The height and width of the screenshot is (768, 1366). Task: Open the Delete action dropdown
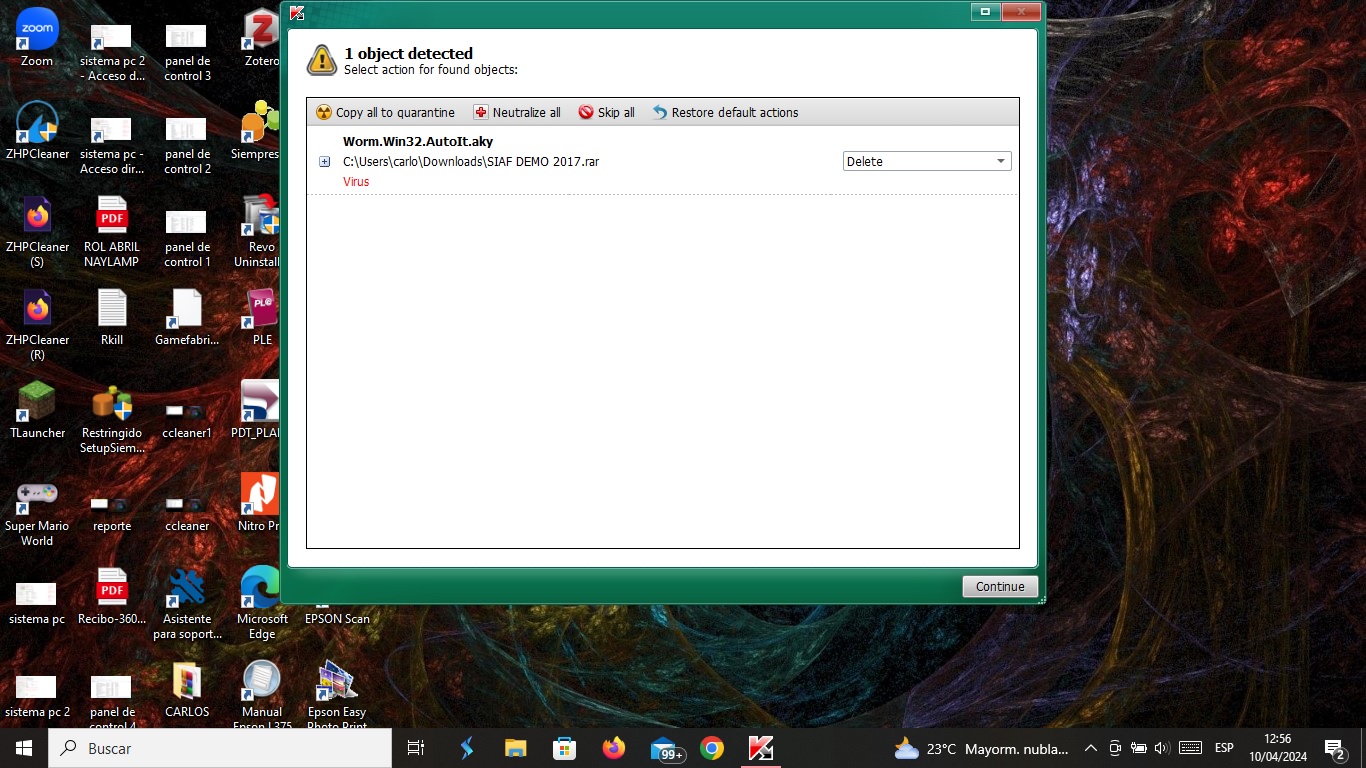[x=926, y=161]
